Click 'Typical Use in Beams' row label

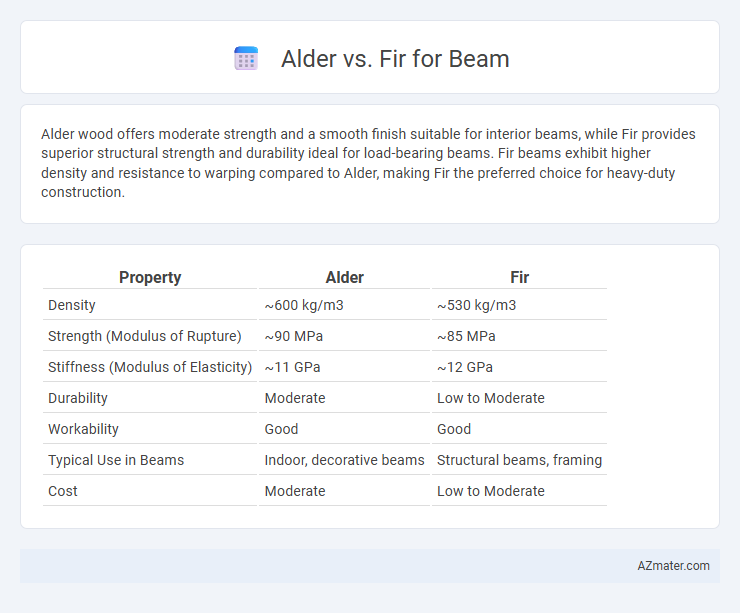pos(116,460)
